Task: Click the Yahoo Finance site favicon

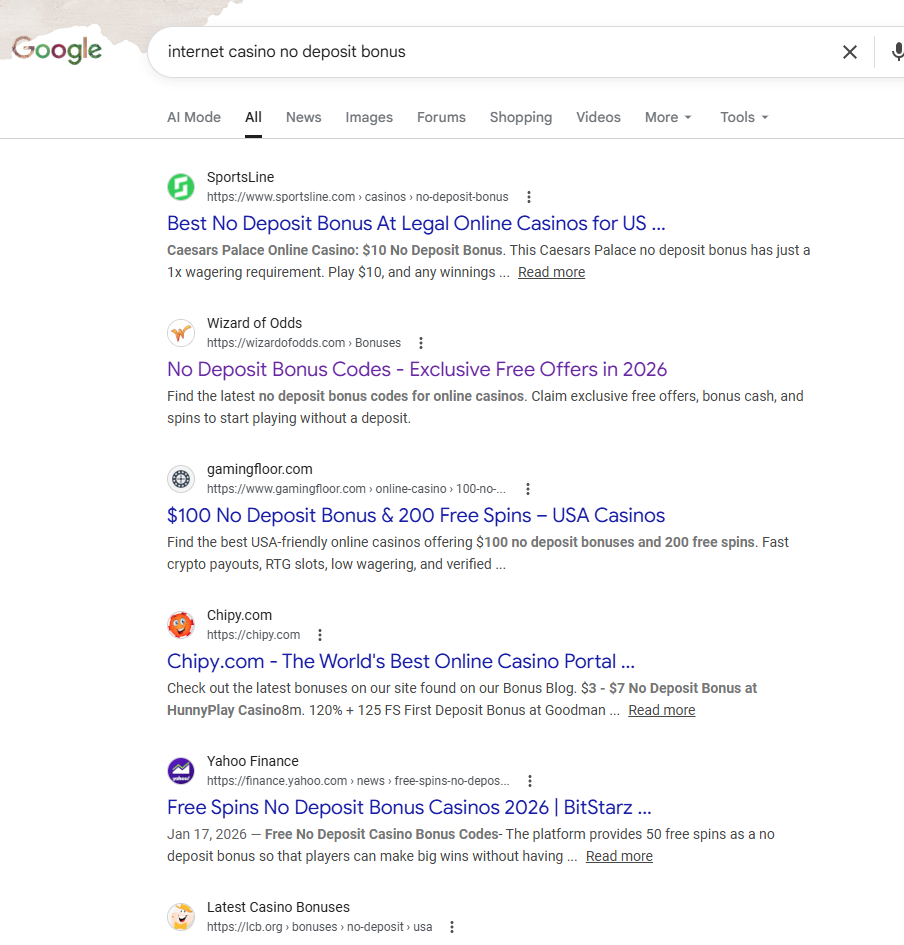Action: (x=181, y=771)
